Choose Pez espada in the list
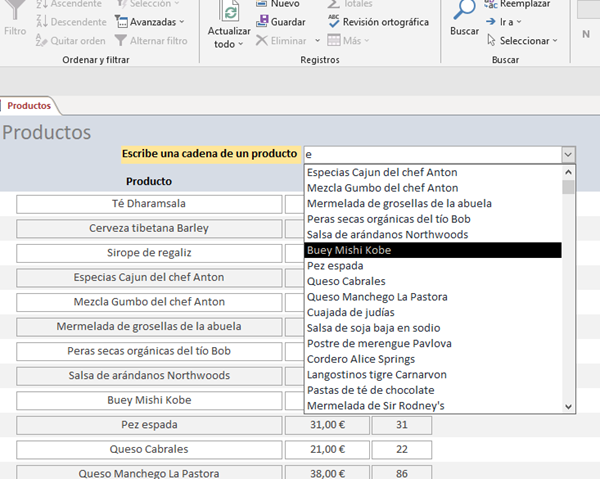Image resolution: width=600 pixels, height=479 pixels. pos(335,265)
